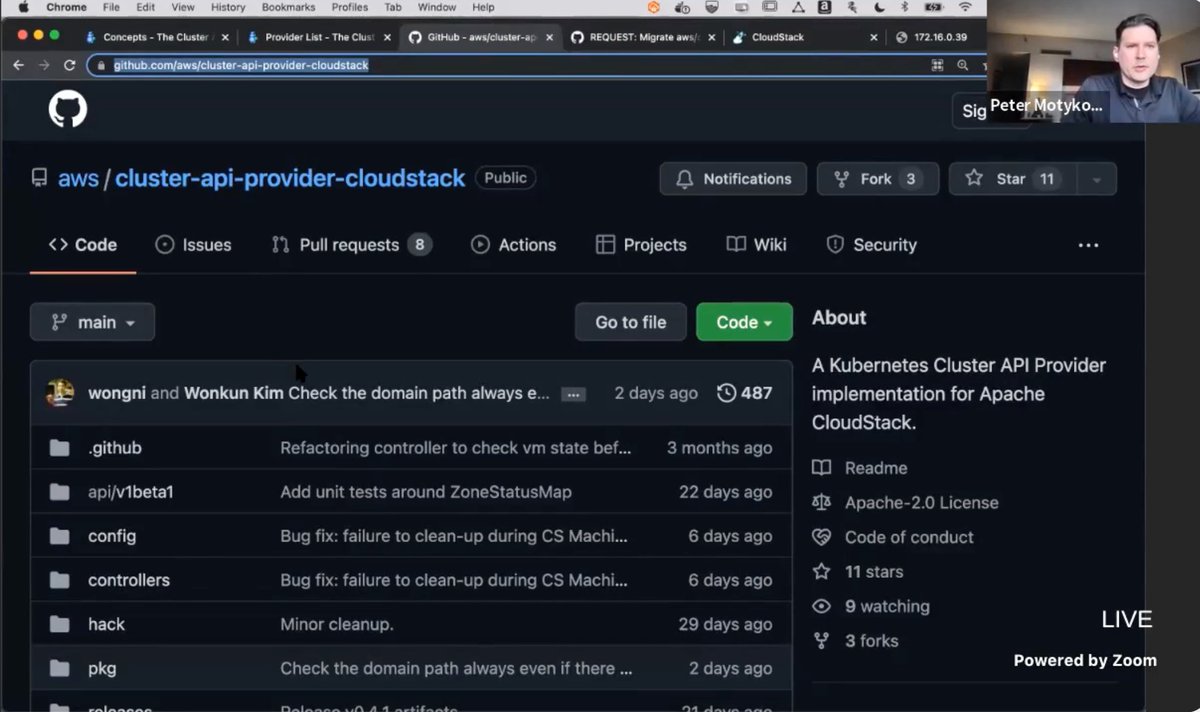Click the wongni commit author avatar

60,393
